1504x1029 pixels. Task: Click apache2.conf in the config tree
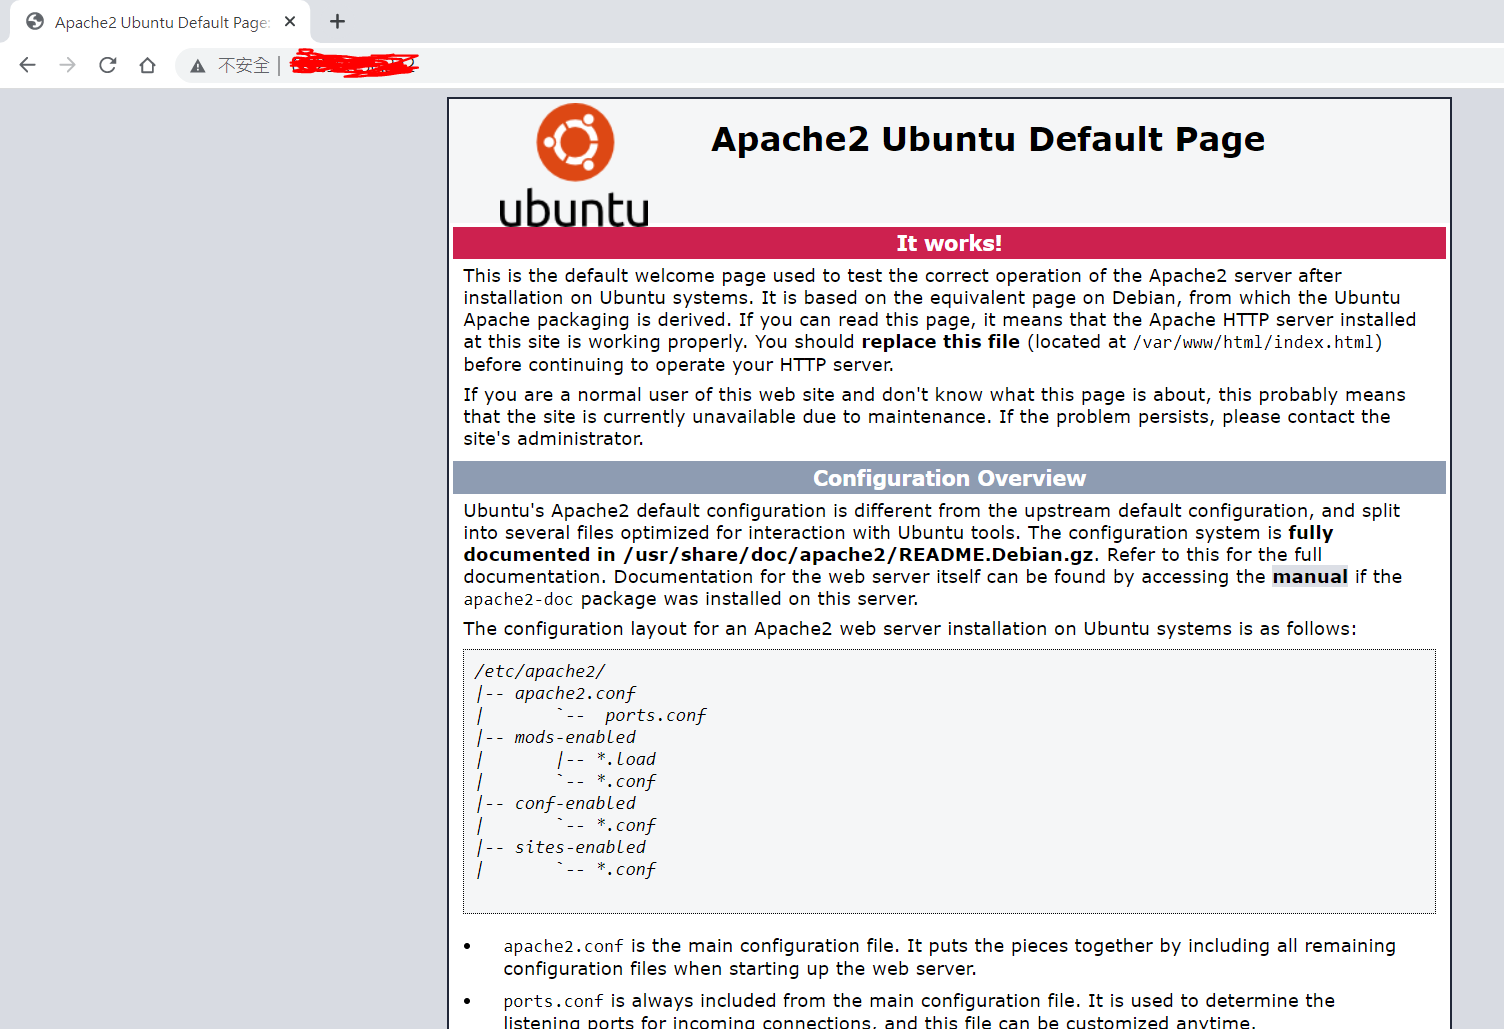pos(575,694)
